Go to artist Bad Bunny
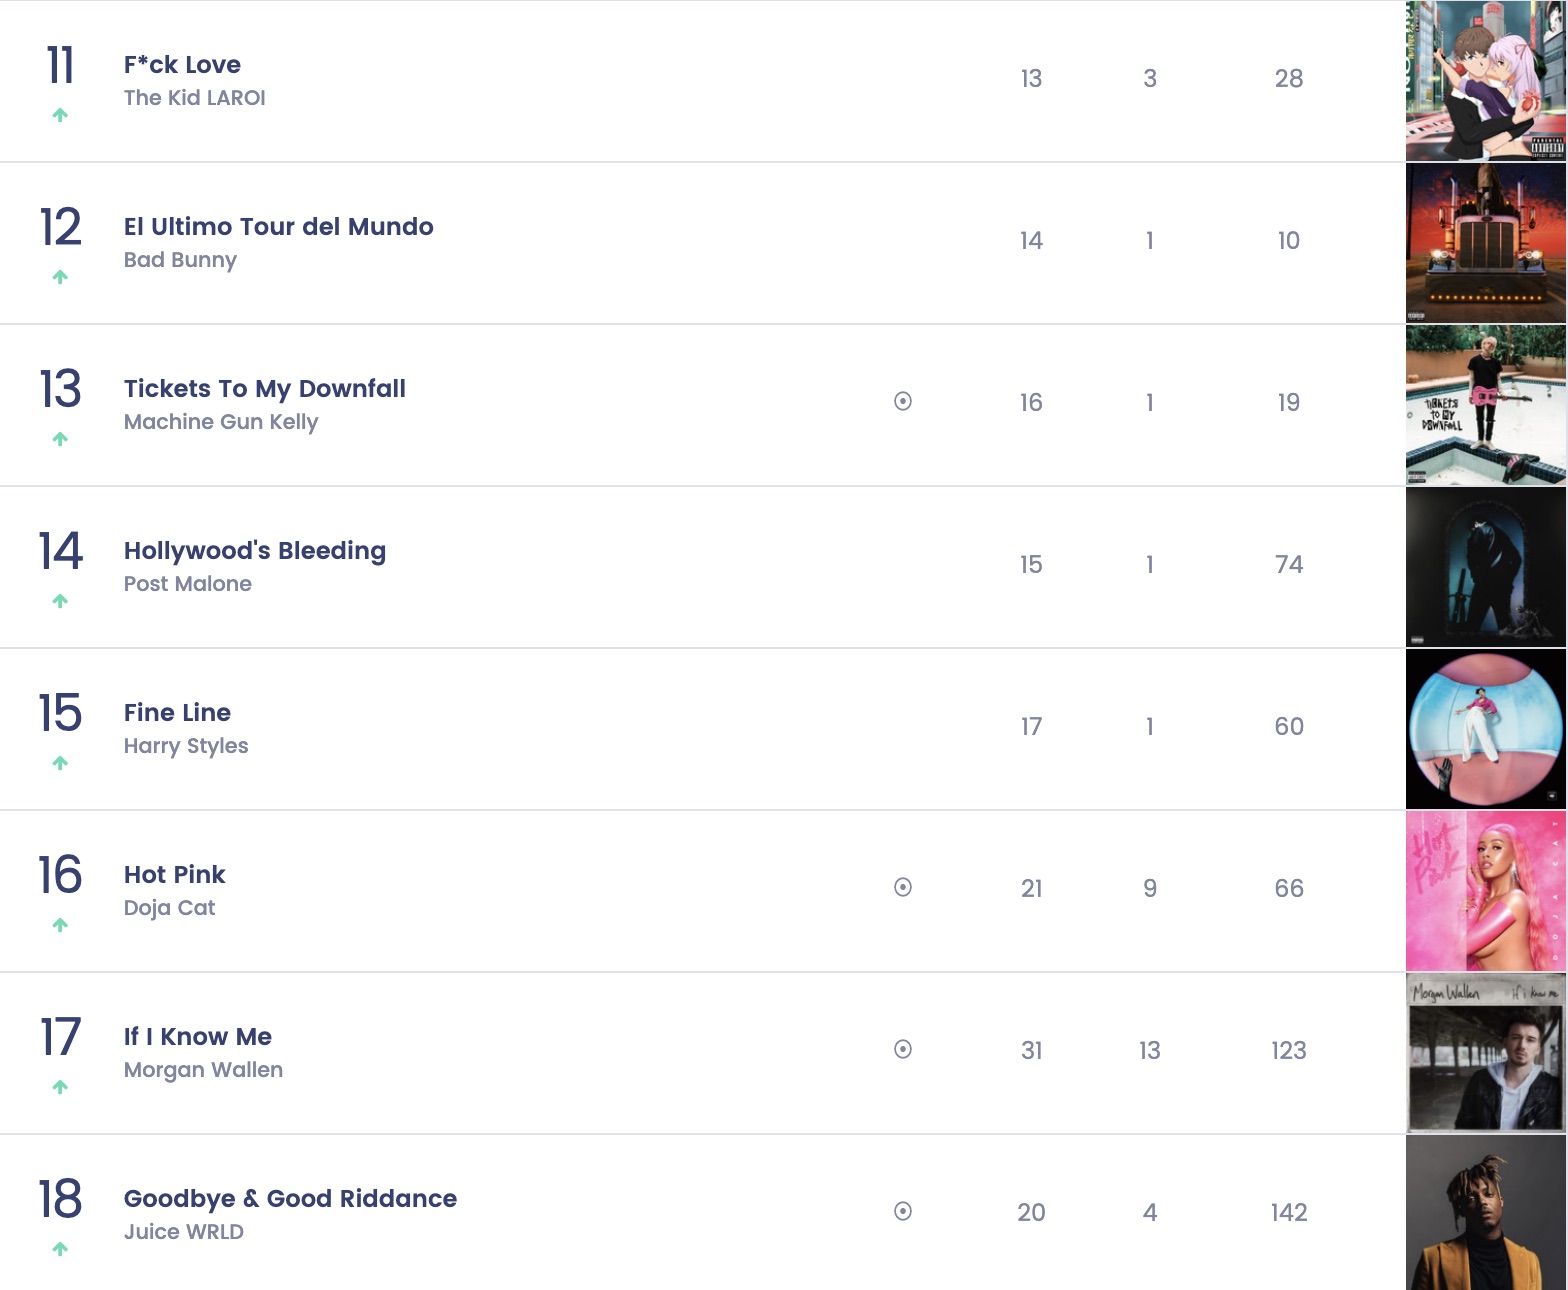 180,260
